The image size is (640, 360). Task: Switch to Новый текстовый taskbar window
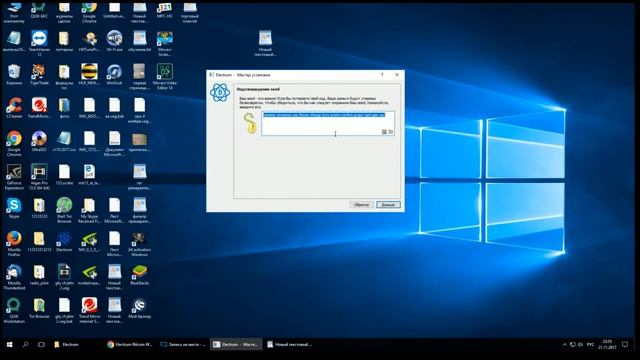point(290,344)
